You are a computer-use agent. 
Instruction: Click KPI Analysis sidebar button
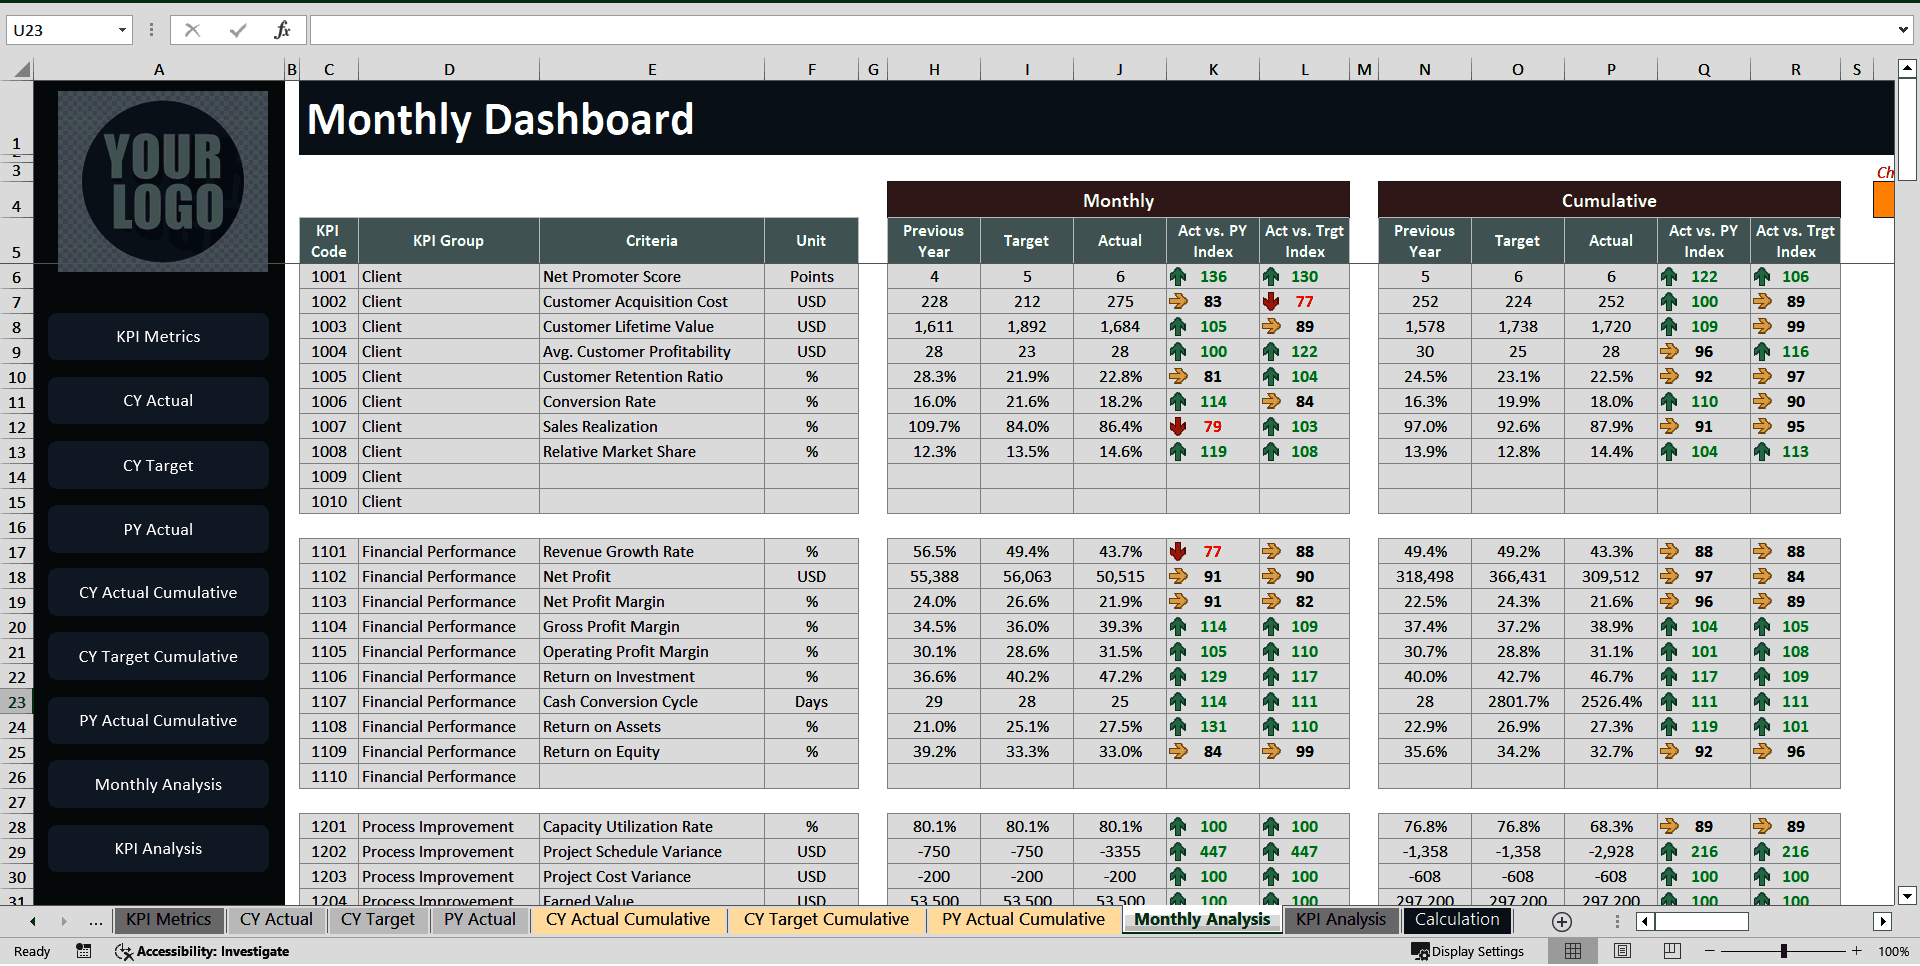[158, 849]
